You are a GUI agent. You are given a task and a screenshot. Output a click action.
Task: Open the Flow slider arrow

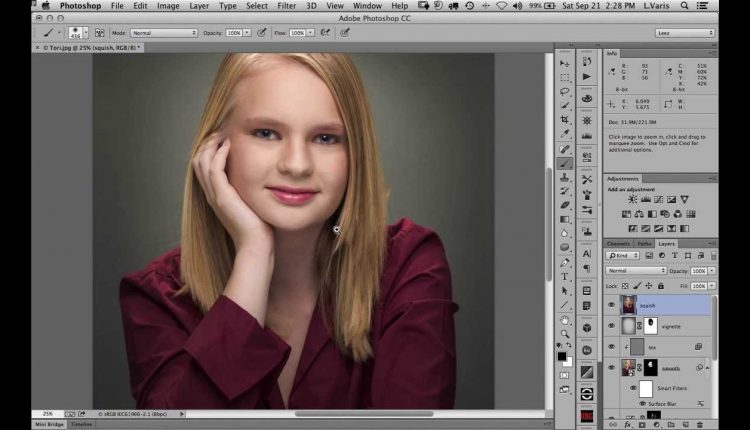310,33
